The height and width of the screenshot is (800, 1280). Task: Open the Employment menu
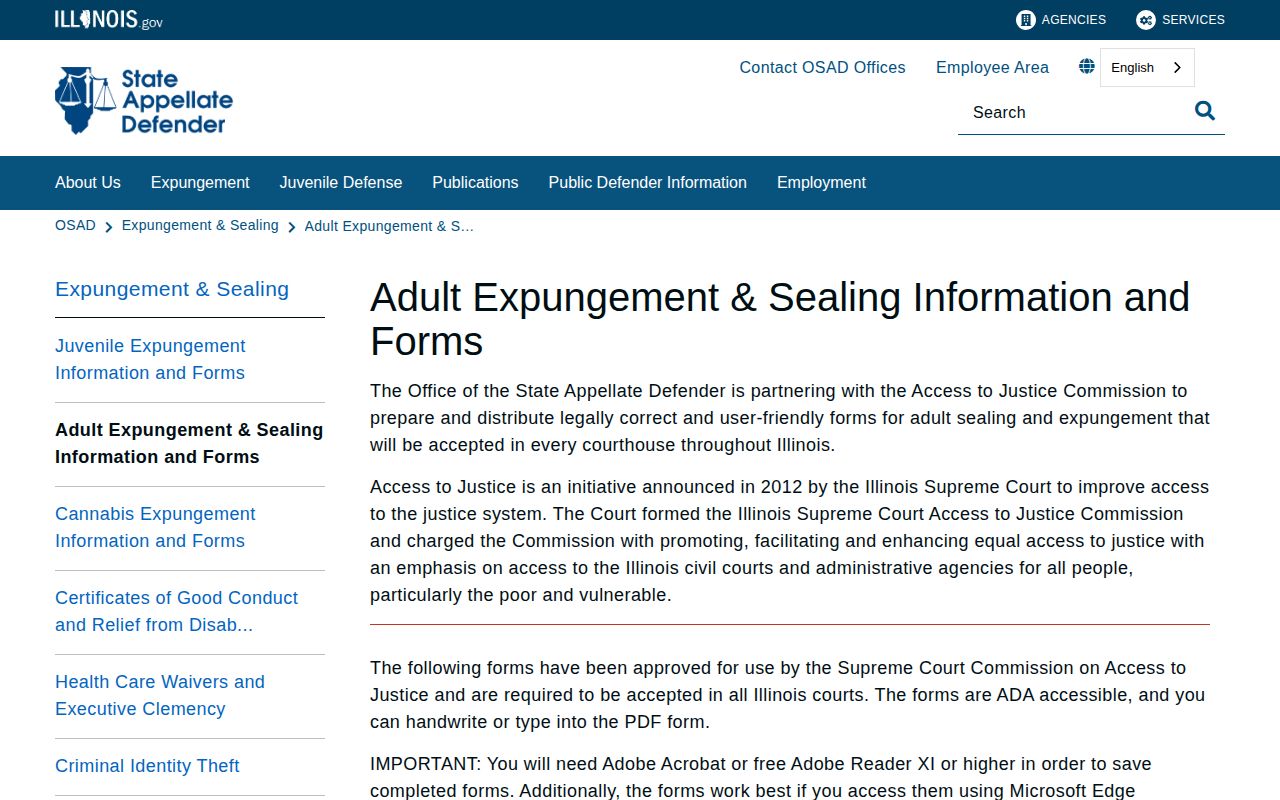pyautogui.click(x=821, y=182)
